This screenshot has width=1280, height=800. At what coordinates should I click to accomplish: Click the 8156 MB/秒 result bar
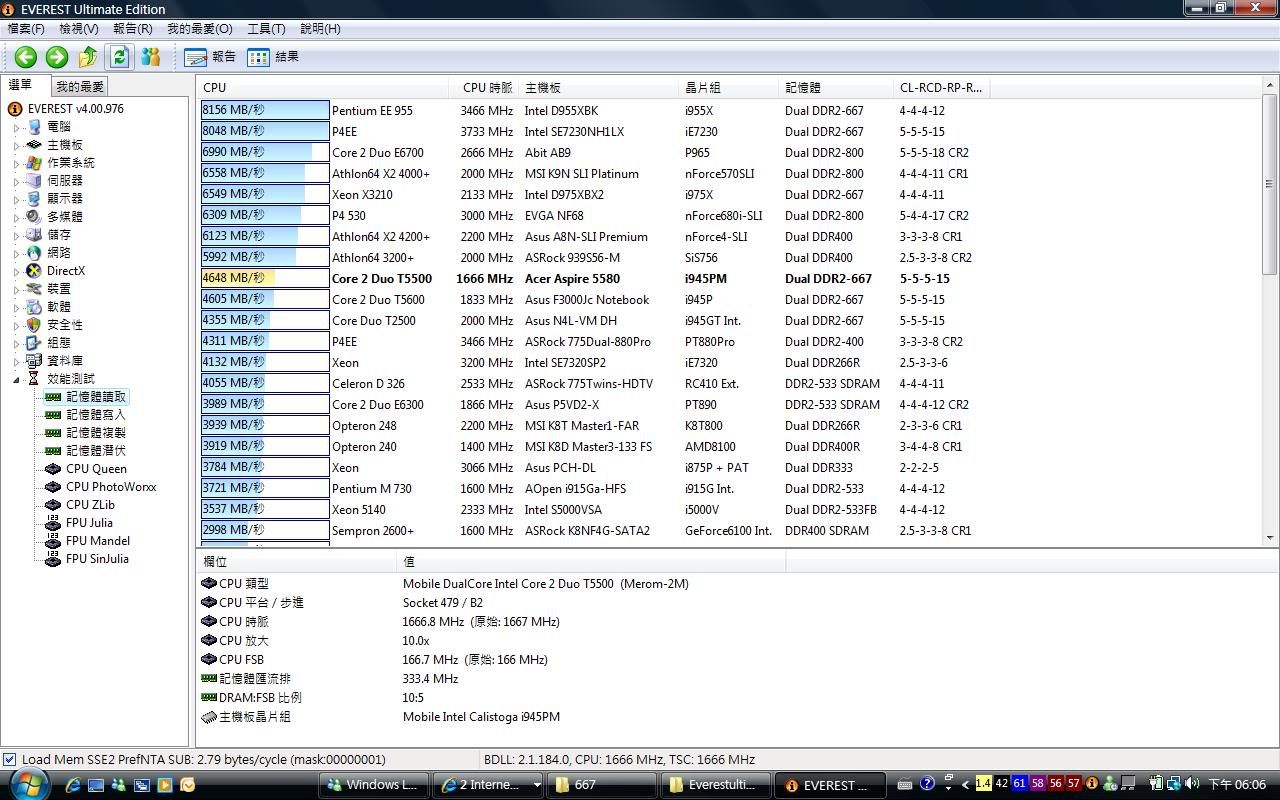coord(265,110)
